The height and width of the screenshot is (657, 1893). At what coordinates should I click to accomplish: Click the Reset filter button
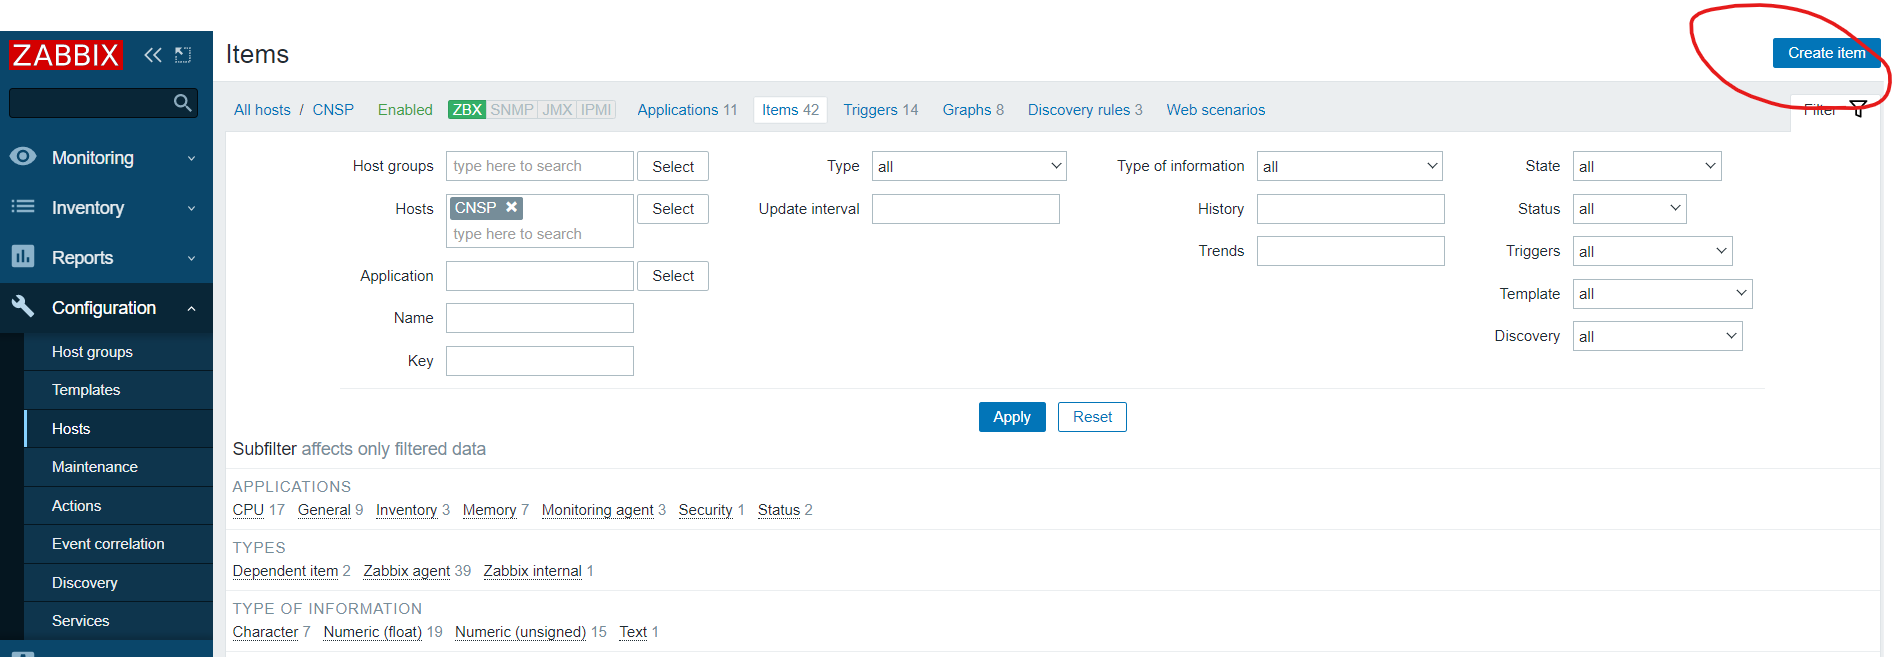tap(1092, 417)
